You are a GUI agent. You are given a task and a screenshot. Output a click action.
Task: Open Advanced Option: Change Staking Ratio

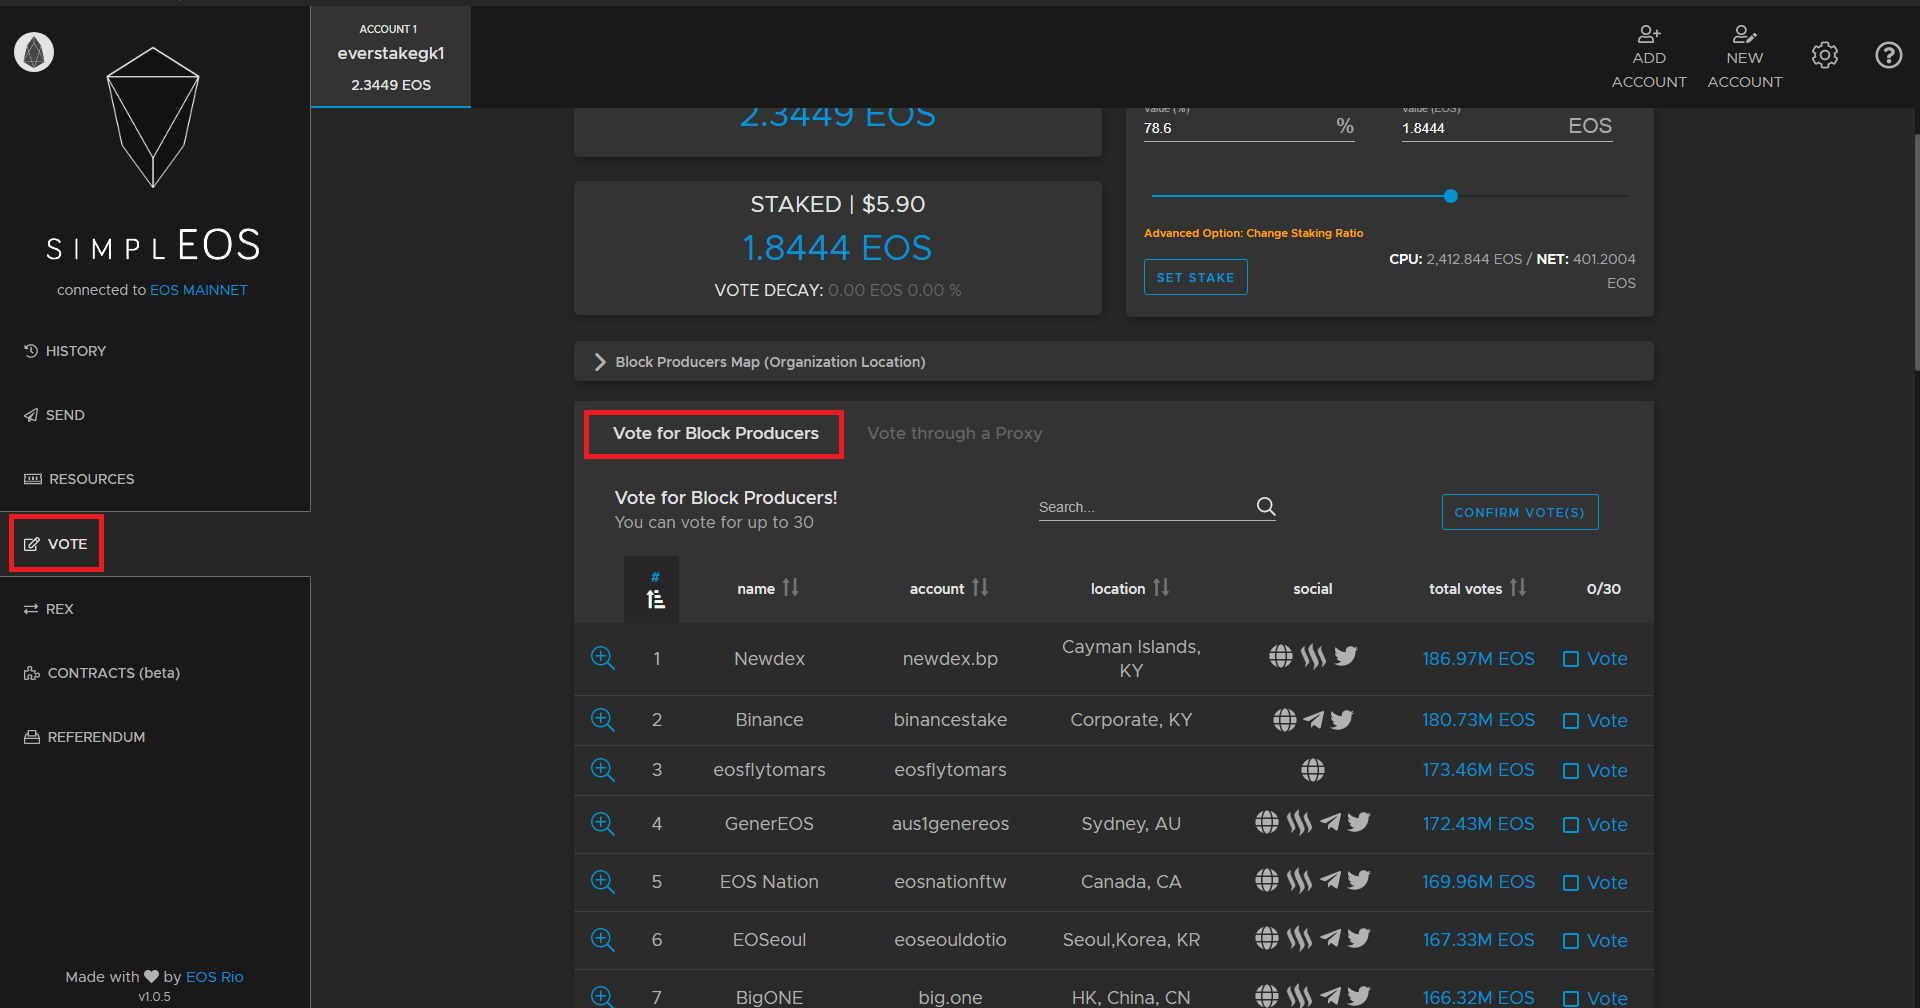tap(1253, 233)
